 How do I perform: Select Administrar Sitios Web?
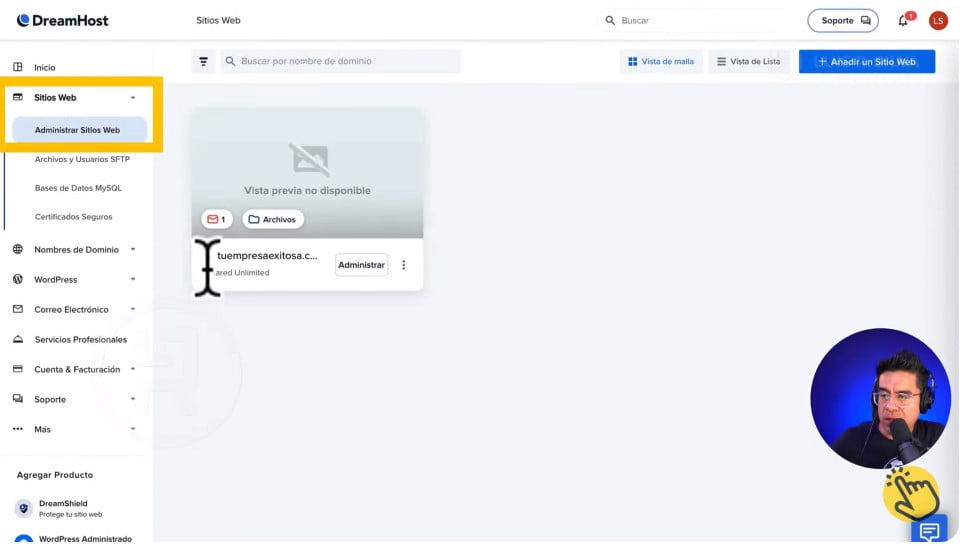pos(80,130)
